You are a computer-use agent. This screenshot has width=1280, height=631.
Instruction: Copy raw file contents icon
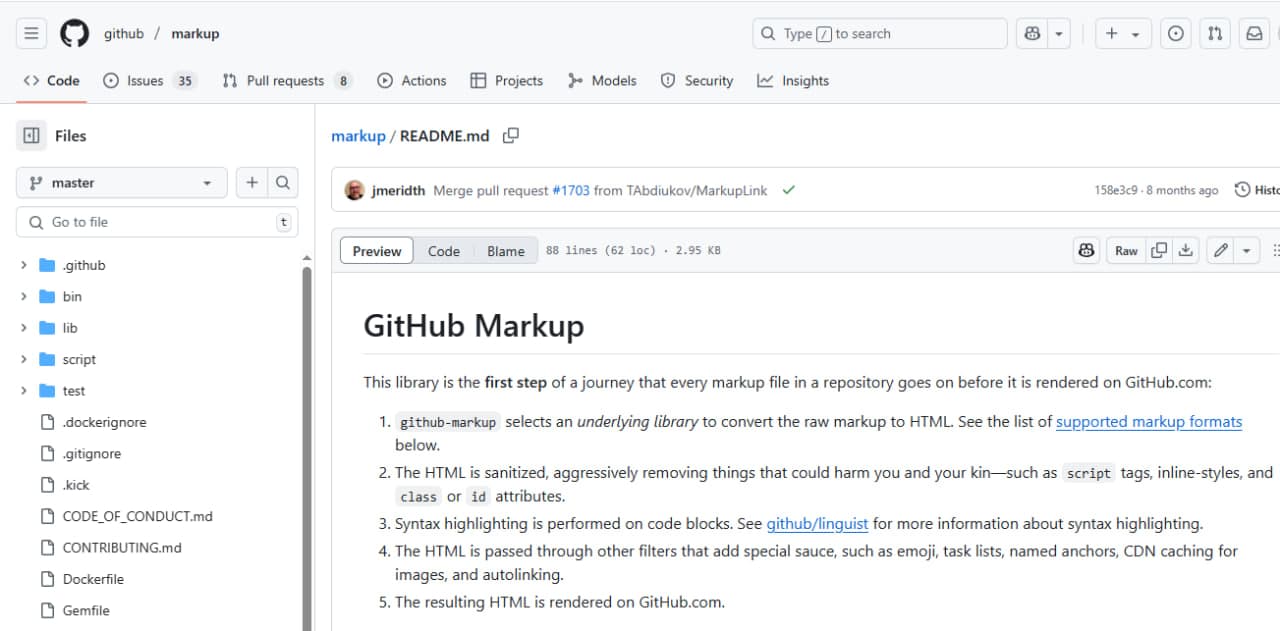coord(1159,250)
